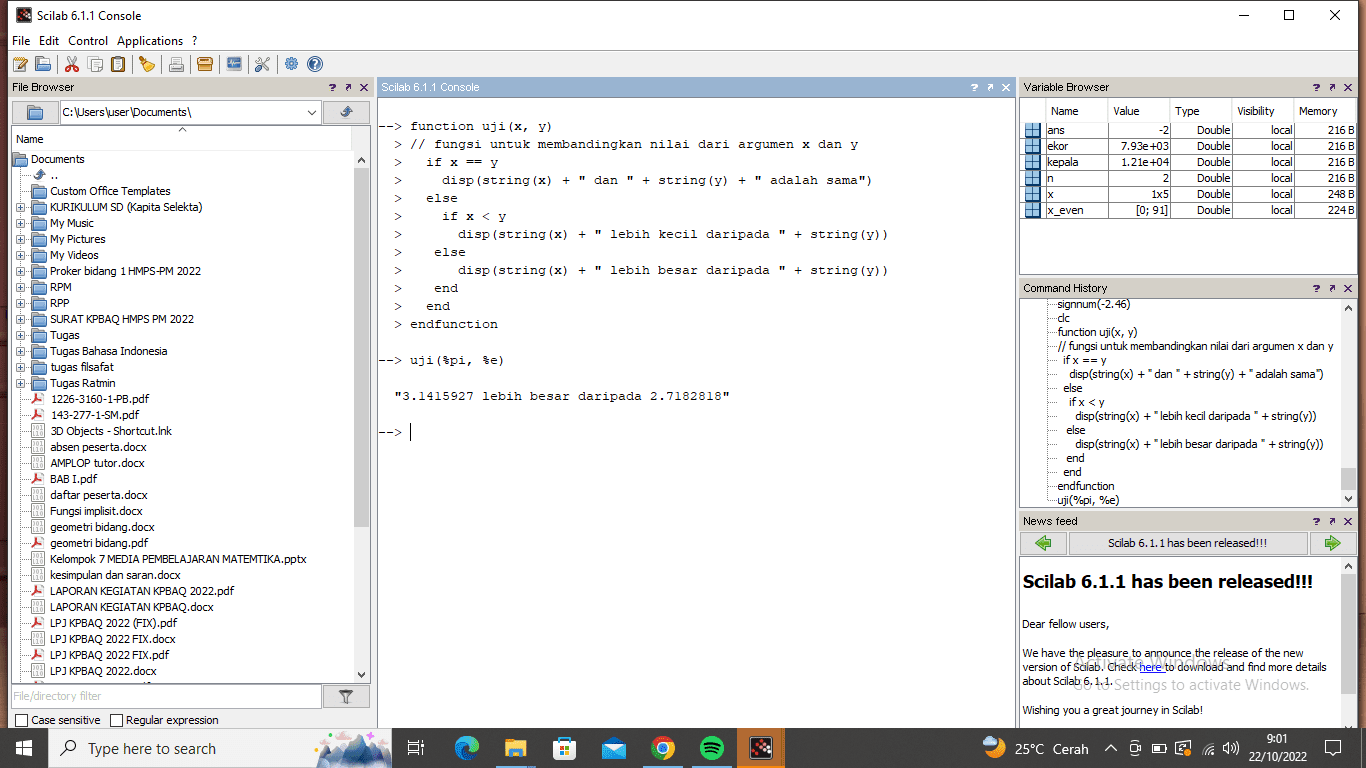The width and height of the screenshot is (1366, 768).
Task: Click the 'here' download link in News feed
Action: (1151, 667)
